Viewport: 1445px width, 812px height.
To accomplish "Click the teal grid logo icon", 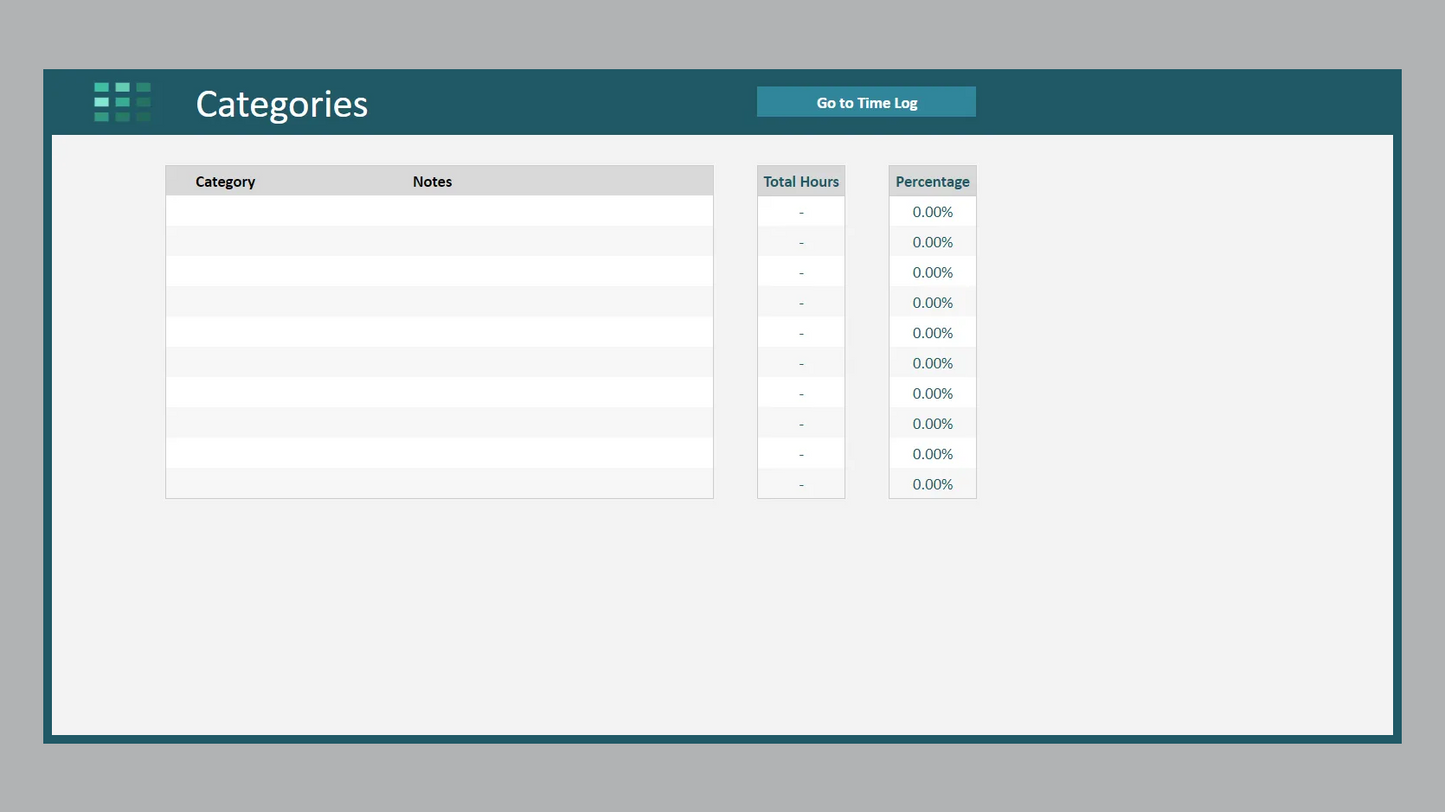I will coord(122,102).
